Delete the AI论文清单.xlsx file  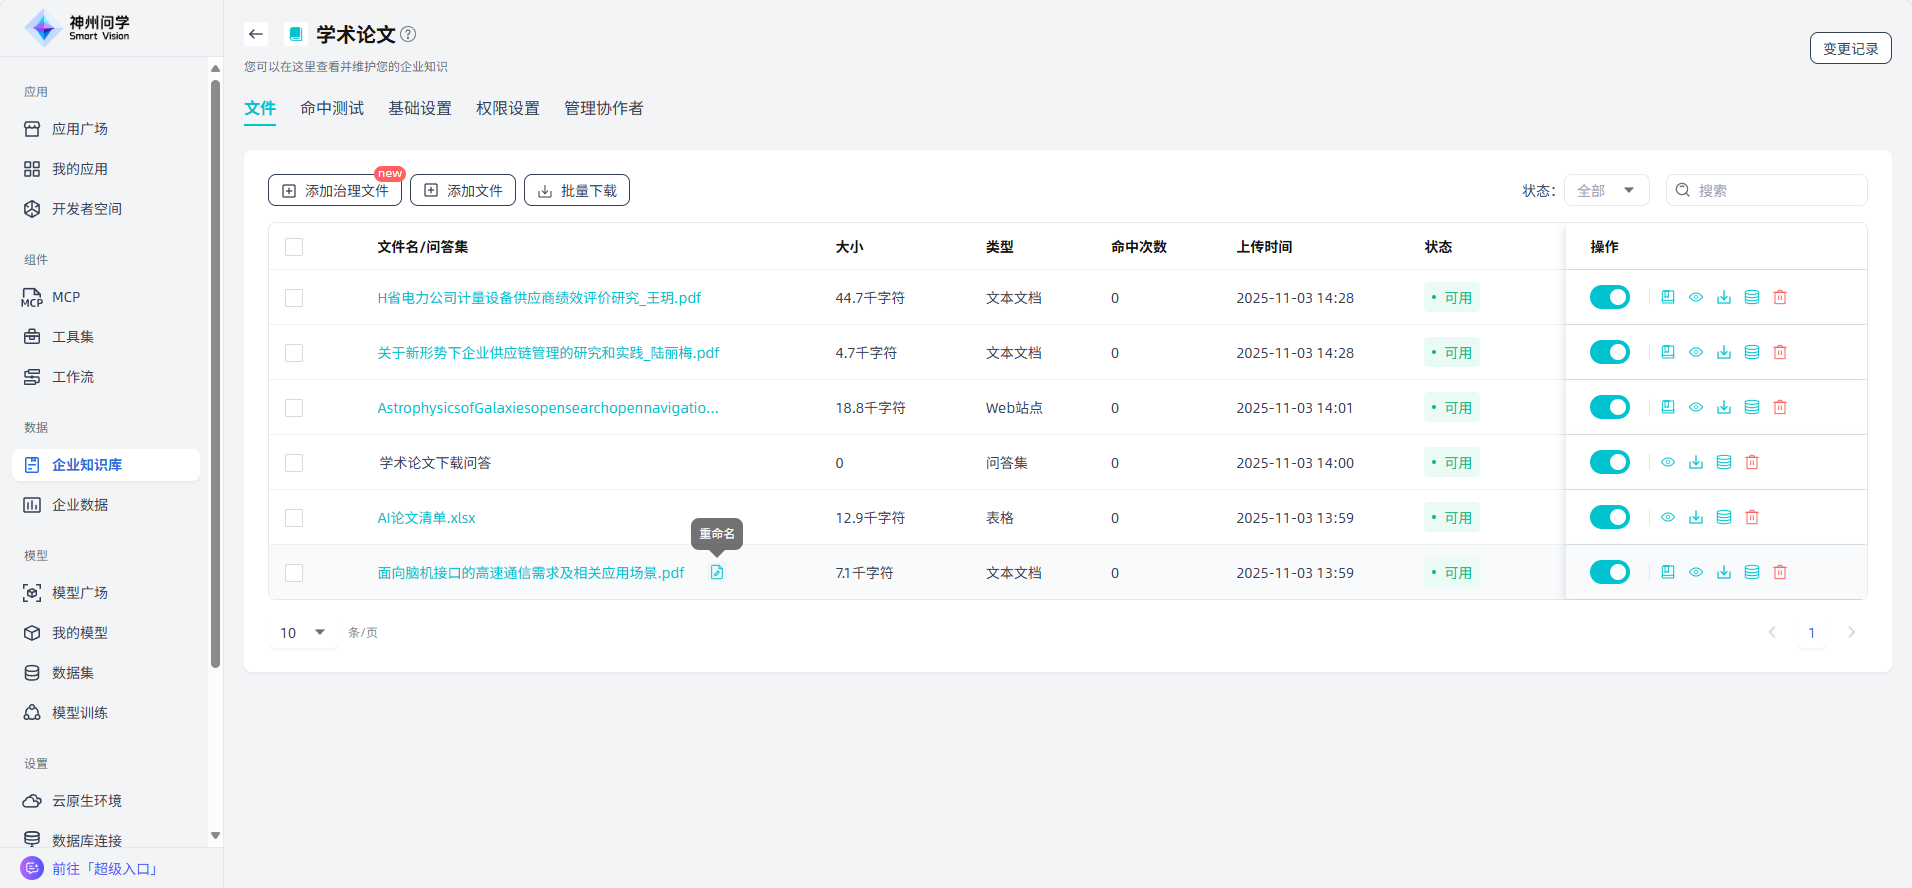pos(1752,518)
